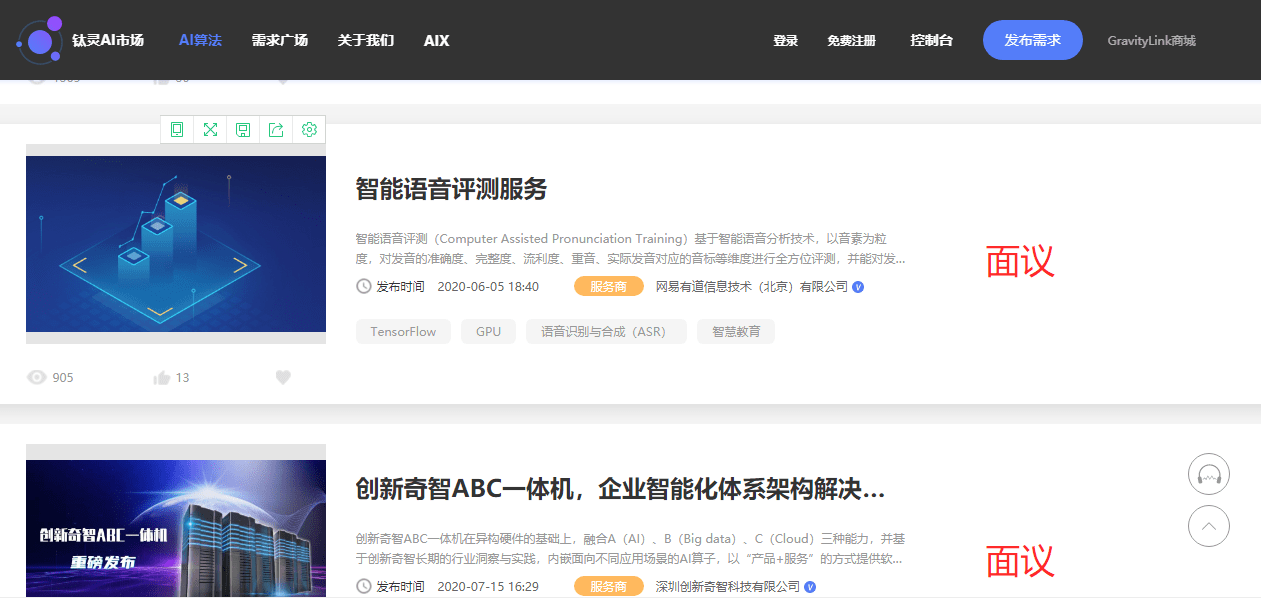Click the 免费注册 link
Viewport: 1261px width, 602px height.
pyautogui.click(x=851, y=41)
